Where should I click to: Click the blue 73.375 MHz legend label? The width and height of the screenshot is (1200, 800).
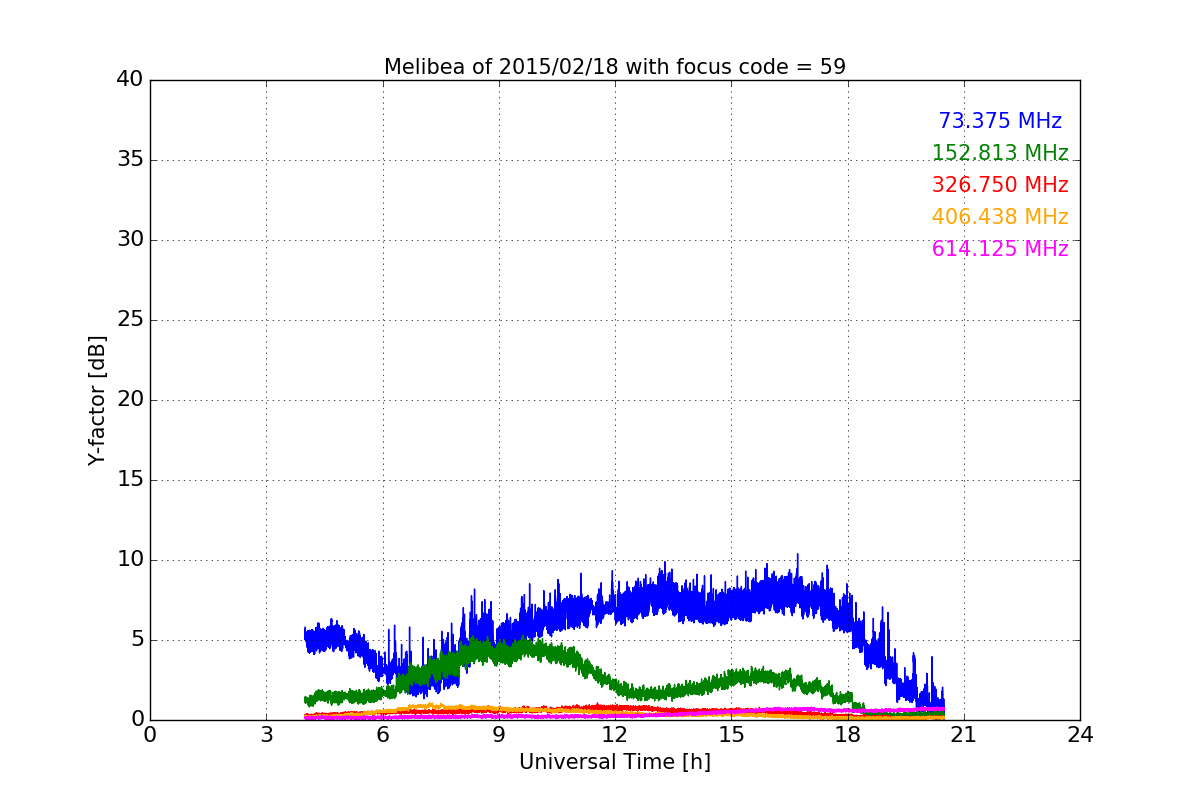click(x=1000, y=121)
